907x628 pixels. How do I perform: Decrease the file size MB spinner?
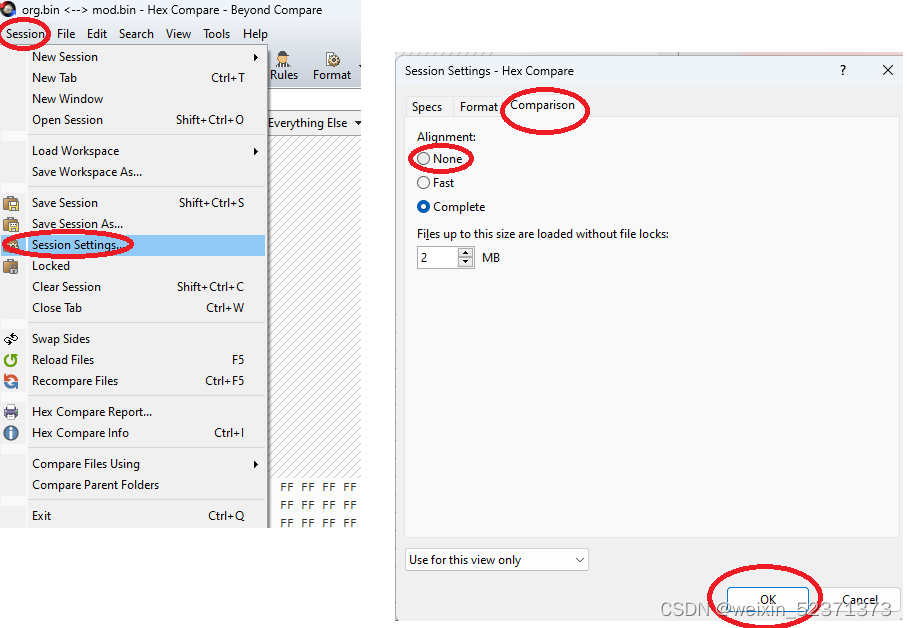point(465,263)
